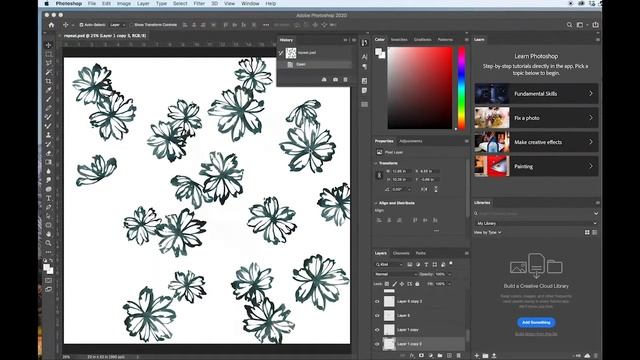This screenshot has height=360, width=640.
Task: Click Add Something button
Action: 536,322
